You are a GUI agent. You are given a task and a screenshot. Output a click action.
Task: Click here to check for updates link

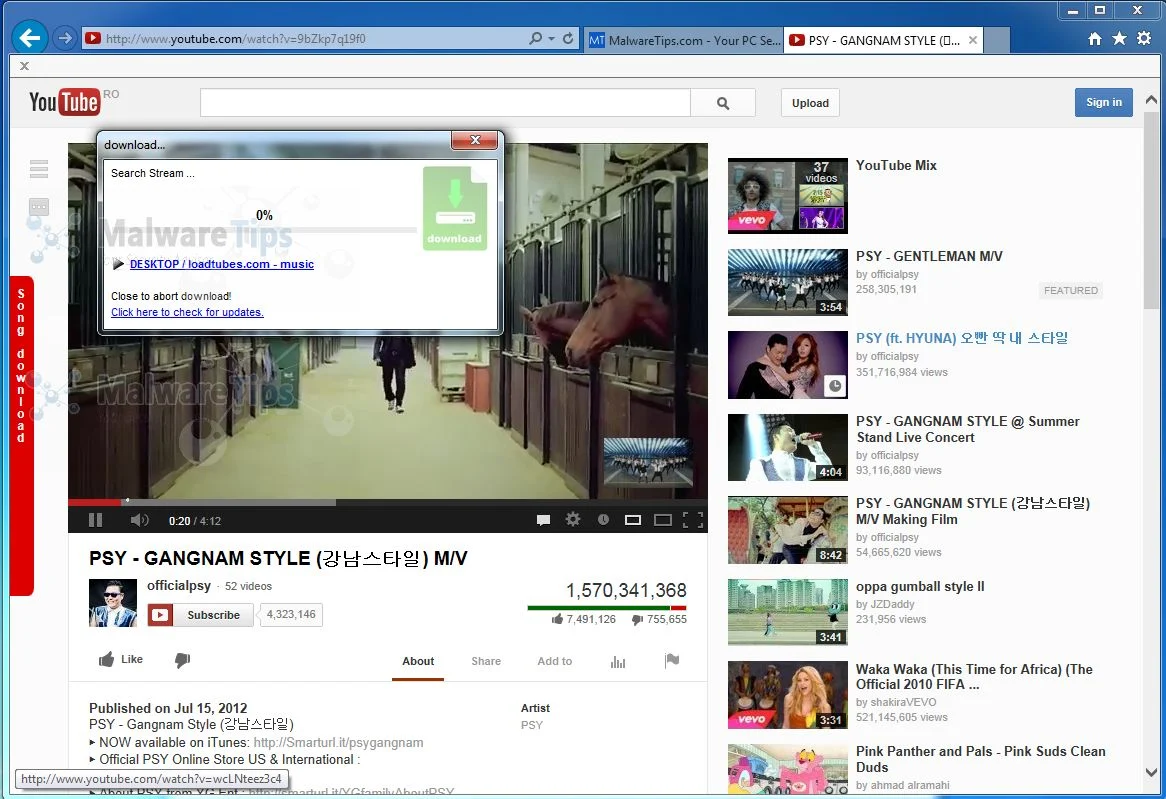[187, 312]
